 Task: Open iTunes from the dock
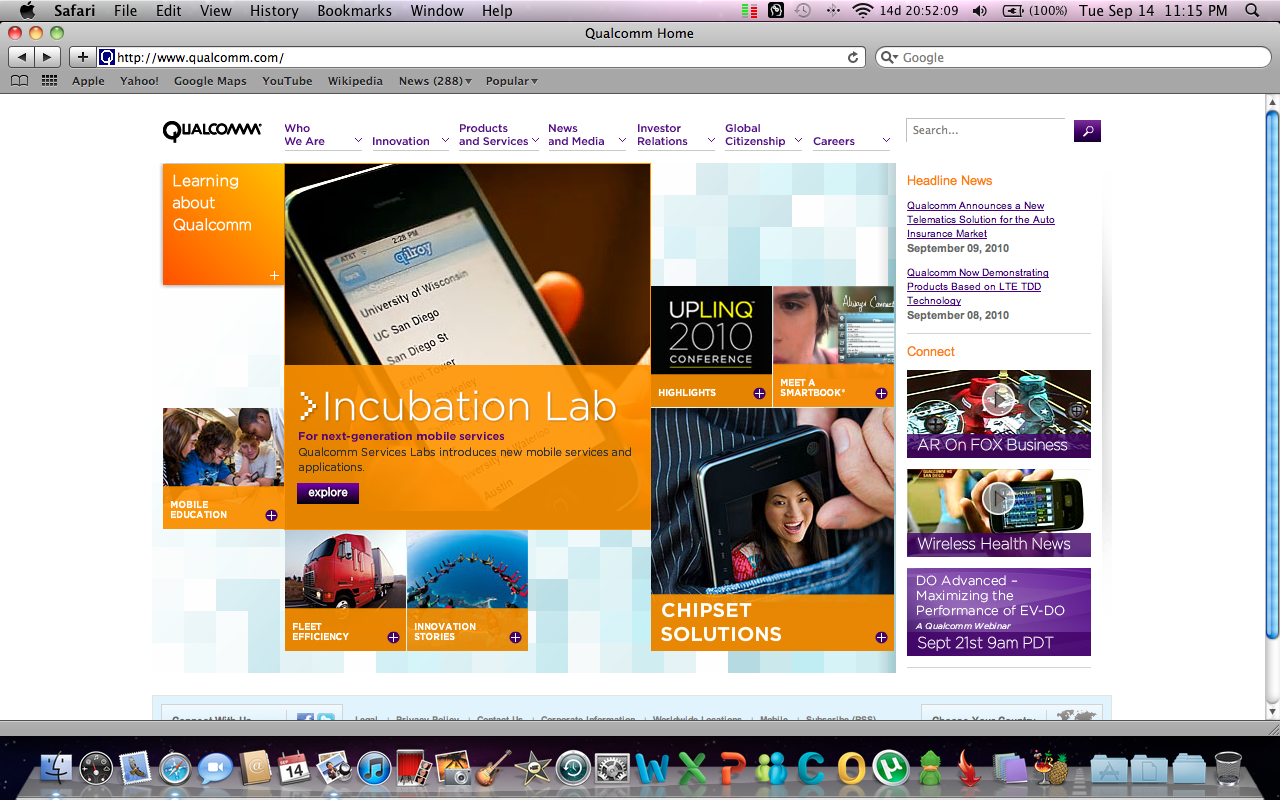(x=373, y=768)
